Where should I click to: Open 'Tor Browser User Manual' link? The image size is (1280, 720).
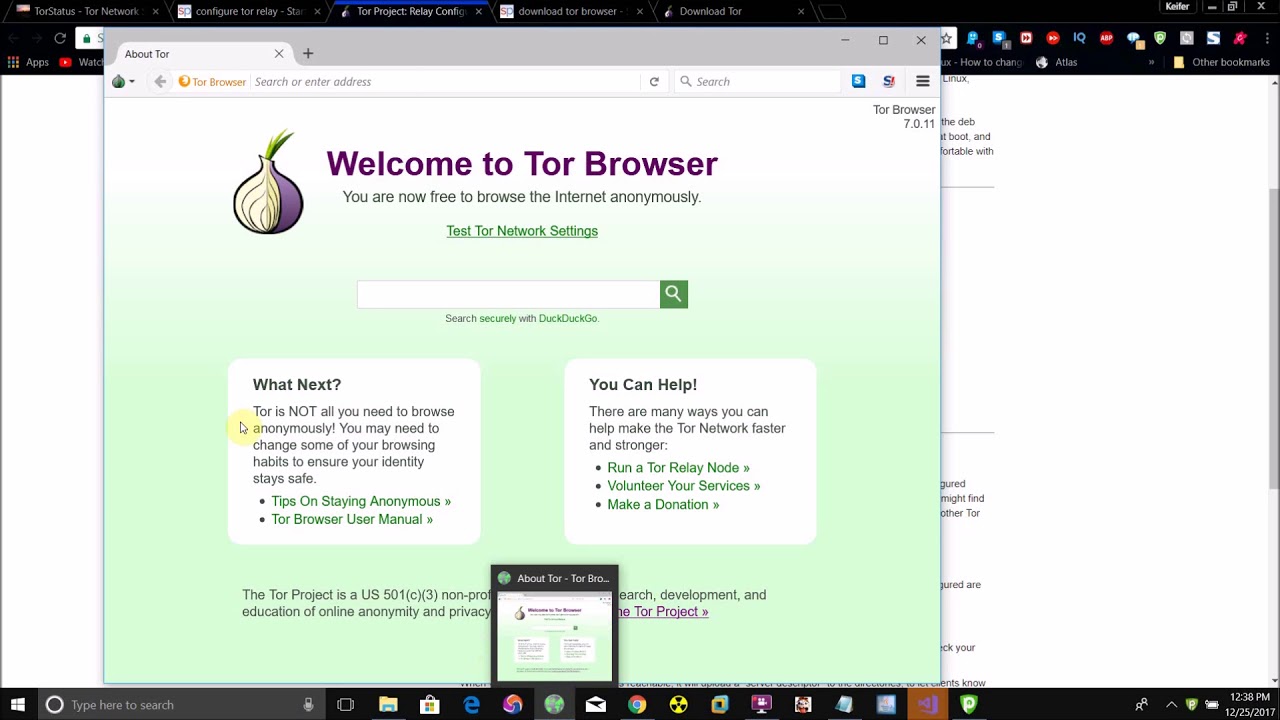(x=352, y=519)
